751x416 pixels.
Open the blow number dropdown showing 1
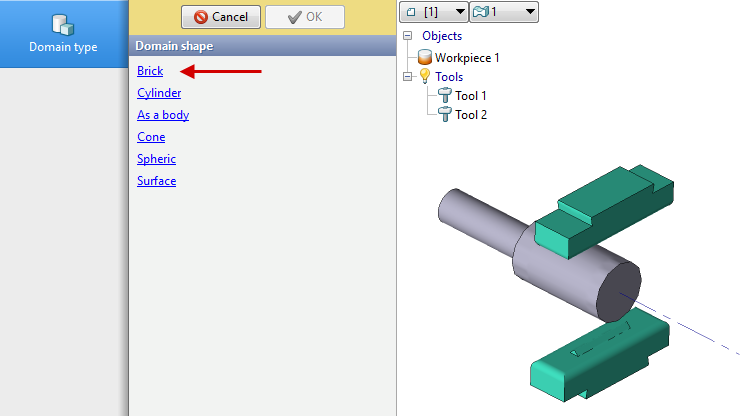pyautogui.click(x=504, y=12)
